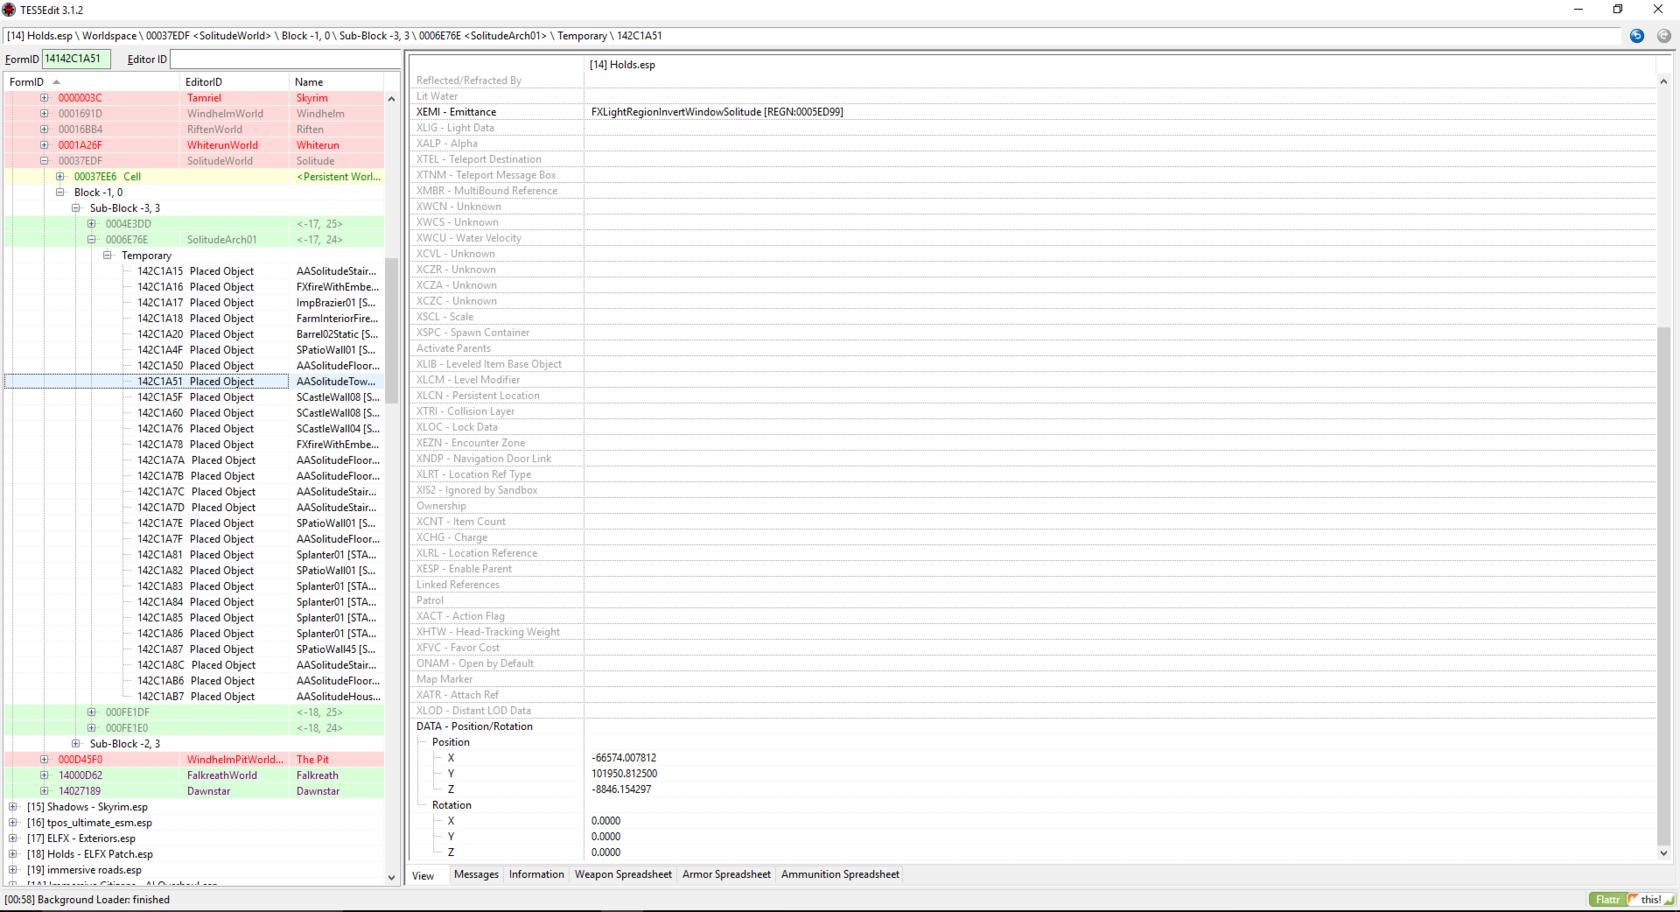Click the XESP - Enable Parent field label
The height and width of the screenshot is (912, 1680).
click(x=464, y=569)
